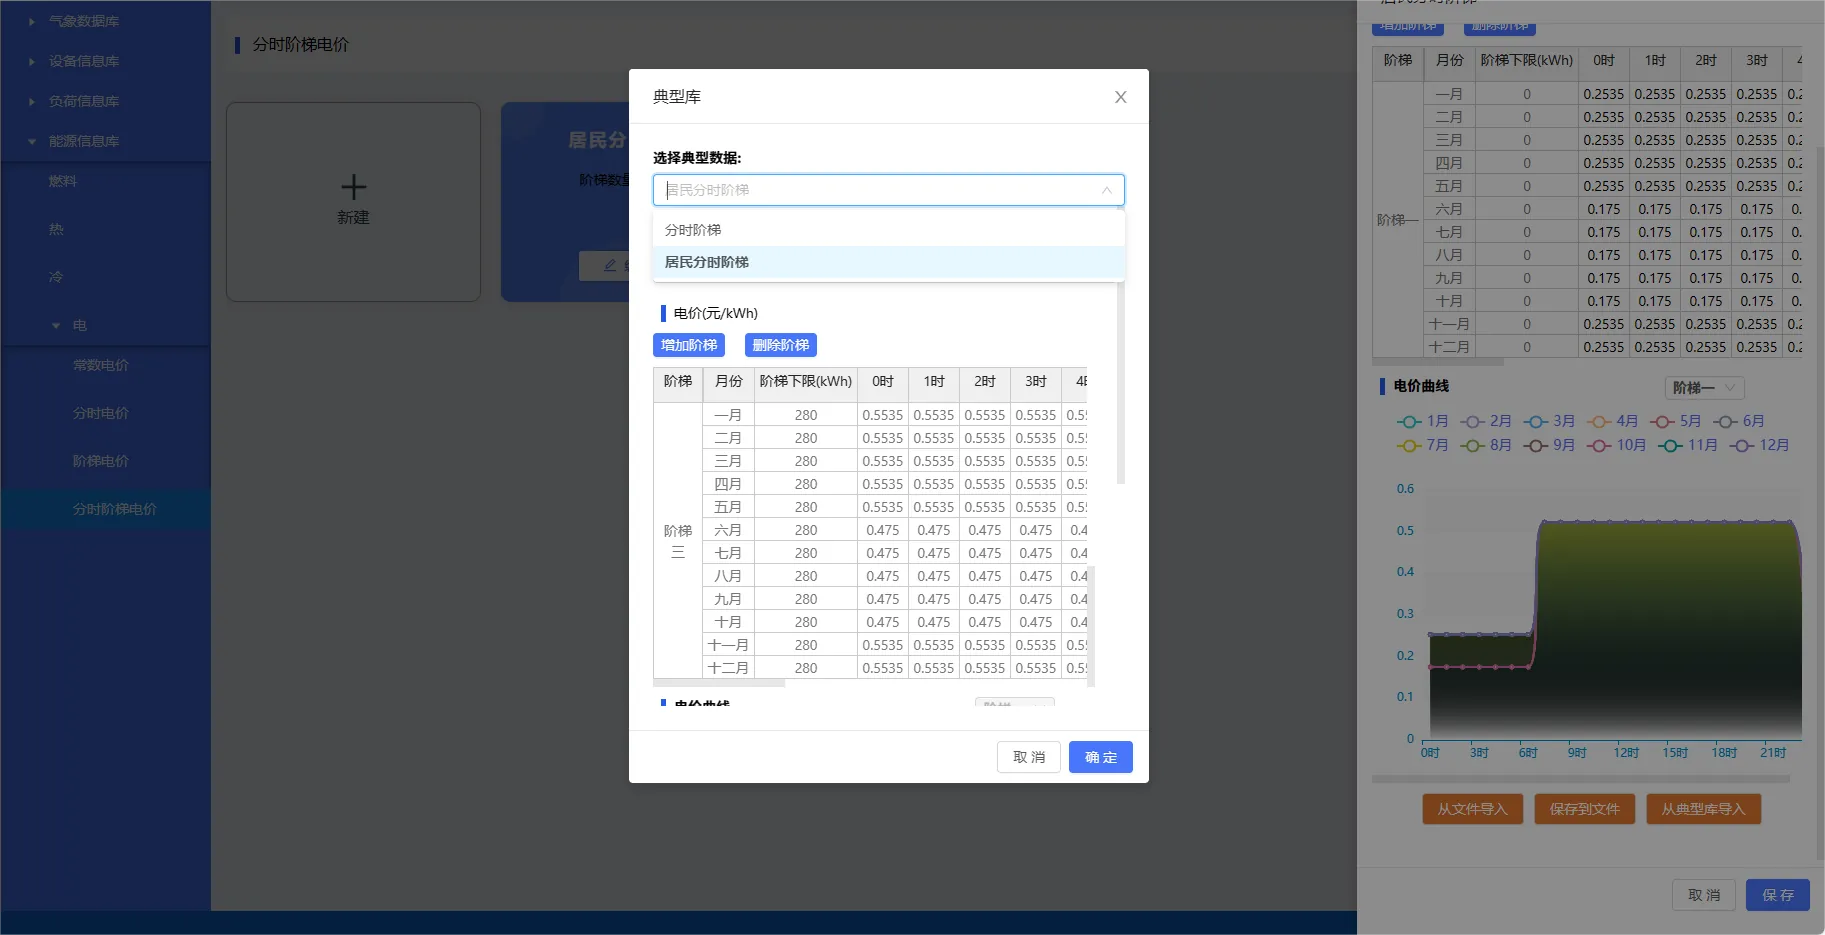Select 分时阶梯电价 in the sidebar
This screenshot has height=935, width=1825.
click(x=105, y=509)
